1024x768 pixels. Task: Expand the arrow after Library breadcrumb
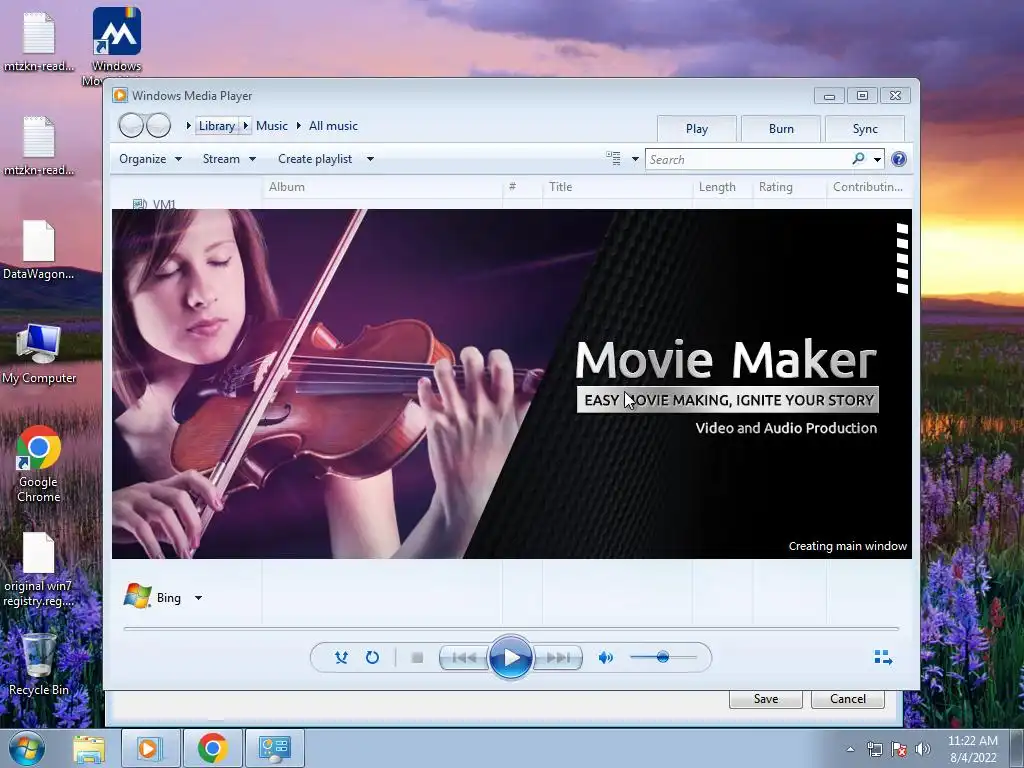pos(246,125)
